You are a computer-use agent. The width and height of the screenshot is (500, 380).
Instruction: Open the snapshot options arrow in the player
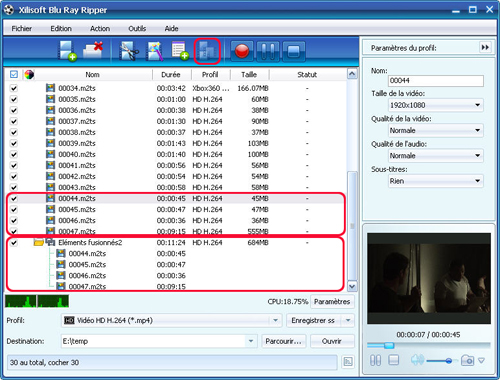pyautogui.click(x=481, y=360)
